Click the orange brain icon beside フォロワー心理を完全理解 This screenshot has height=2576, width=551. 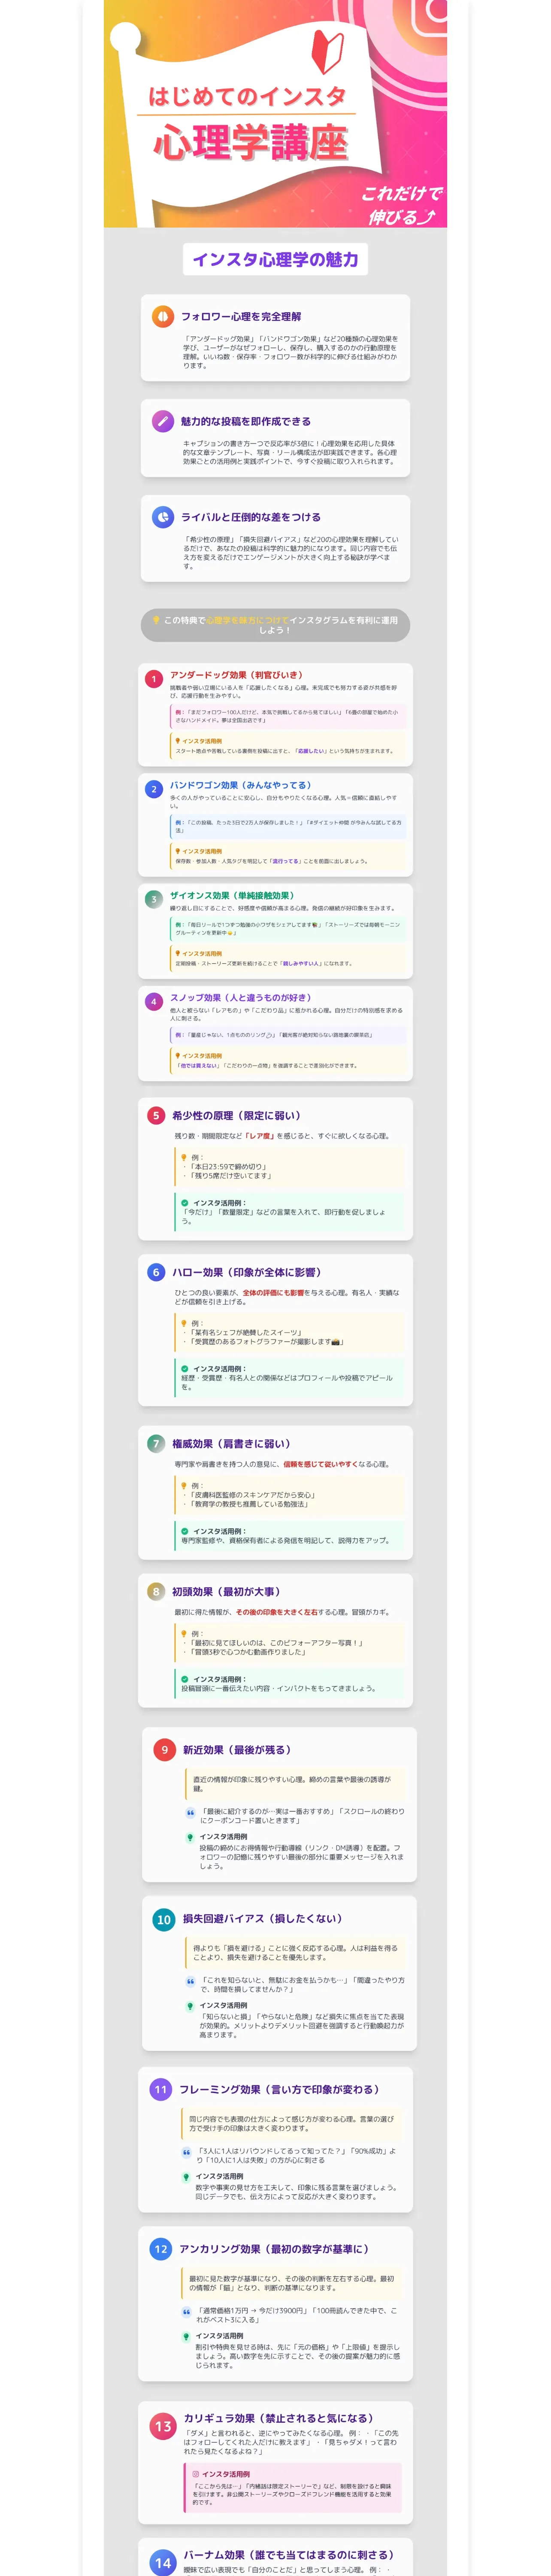[x=163, y=316]
